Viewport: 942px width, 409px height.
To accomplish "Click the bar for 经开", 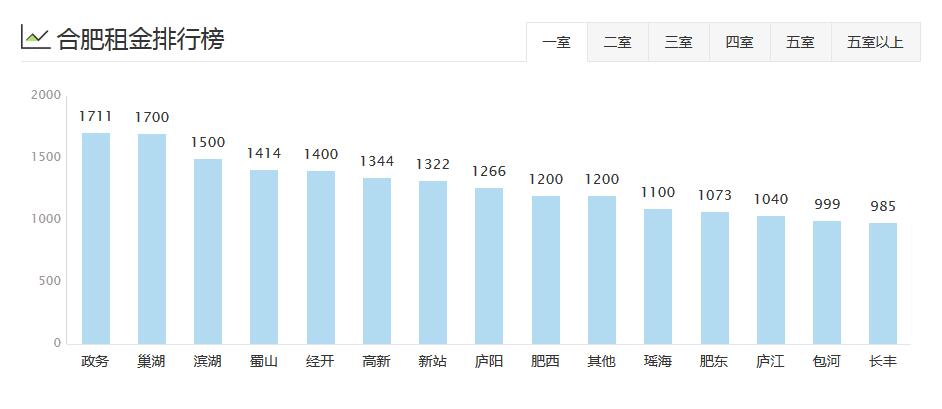I will (321, 258).
